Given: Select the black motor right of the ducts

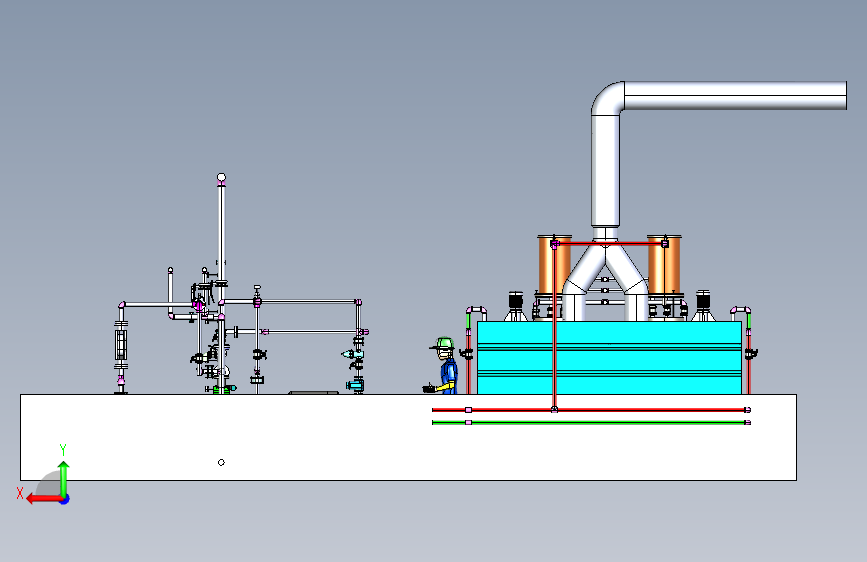Looking at the screenshot, I should pyautogui.click(x=703, y=300).
